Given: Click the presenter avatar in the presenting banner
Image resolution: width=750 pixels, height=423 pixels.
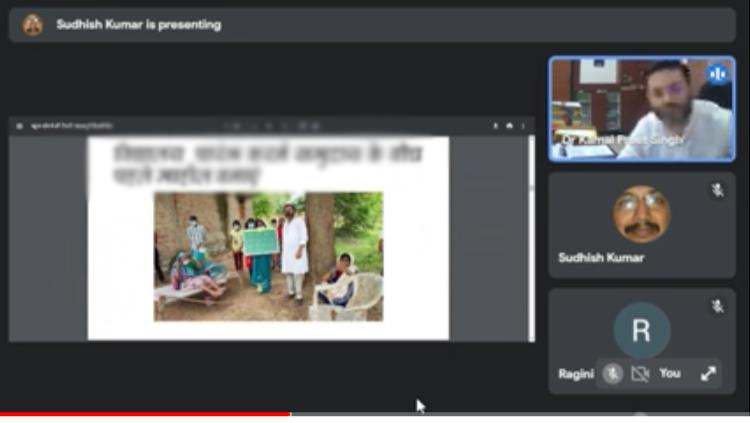Looking at the screenshot, I should [x=33, y=24].
